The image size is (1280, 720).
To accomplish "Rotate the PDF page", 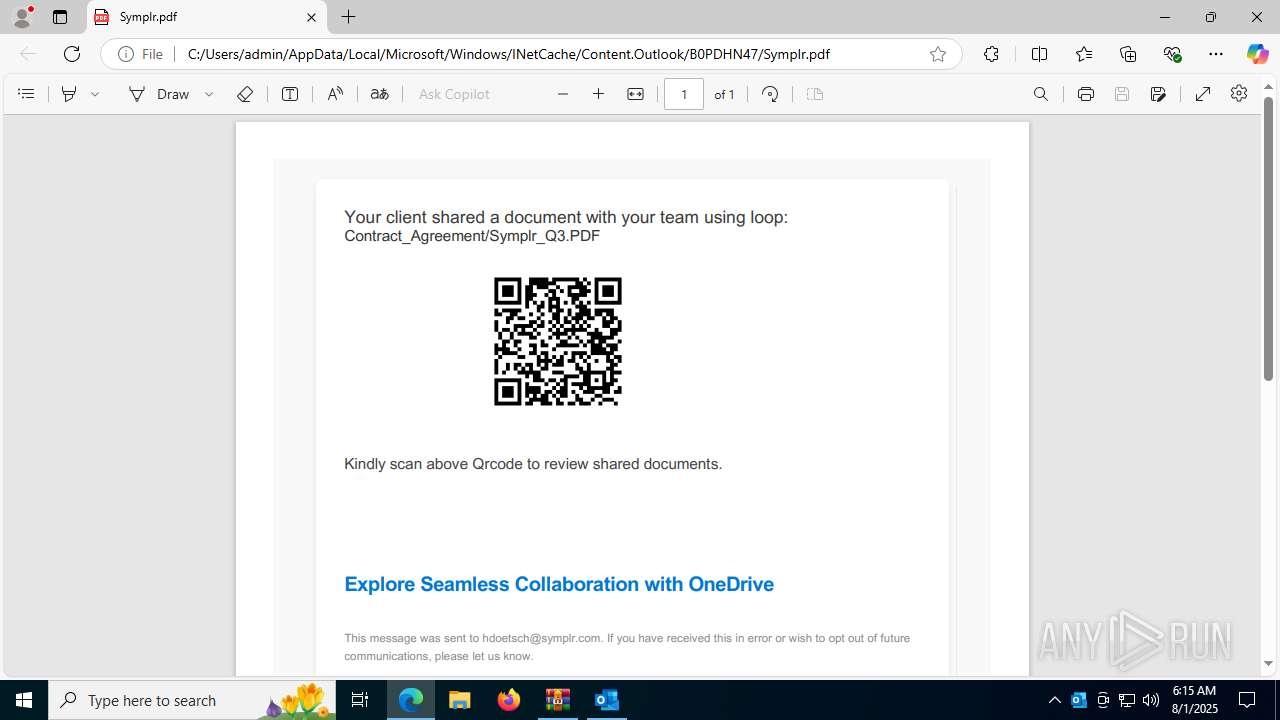I will pyautogui.click(x=770, y=94).
